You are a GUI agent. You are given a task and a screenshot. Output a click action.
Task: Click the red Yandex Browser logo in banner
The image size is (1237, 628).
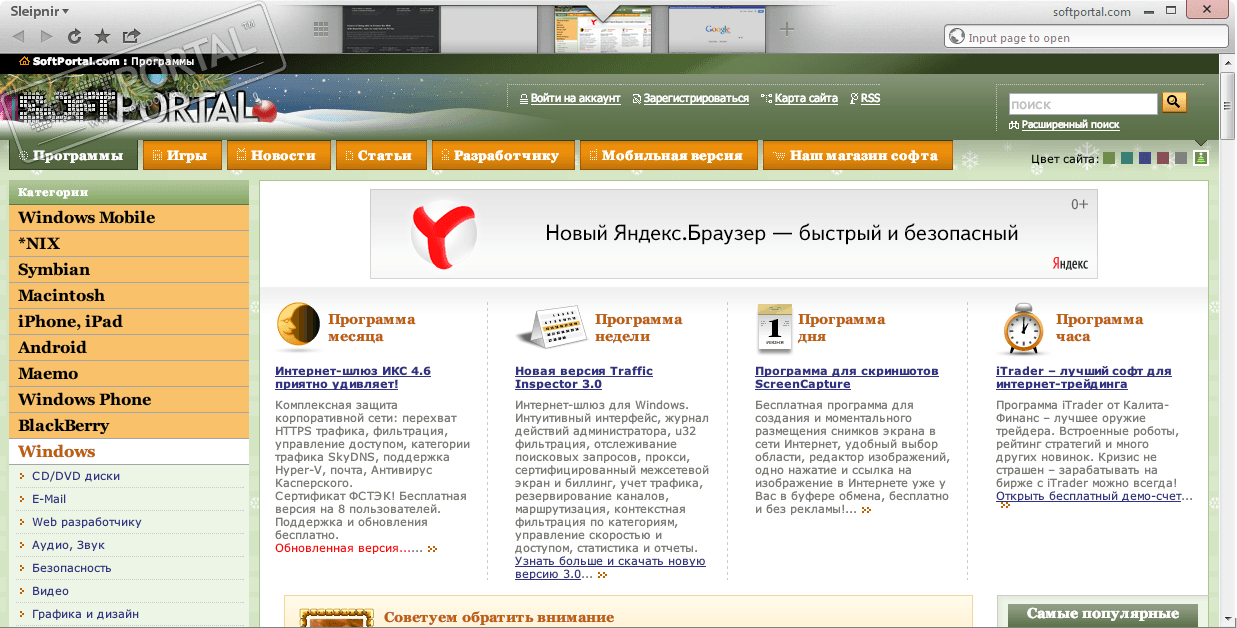(x=445, y=234)
